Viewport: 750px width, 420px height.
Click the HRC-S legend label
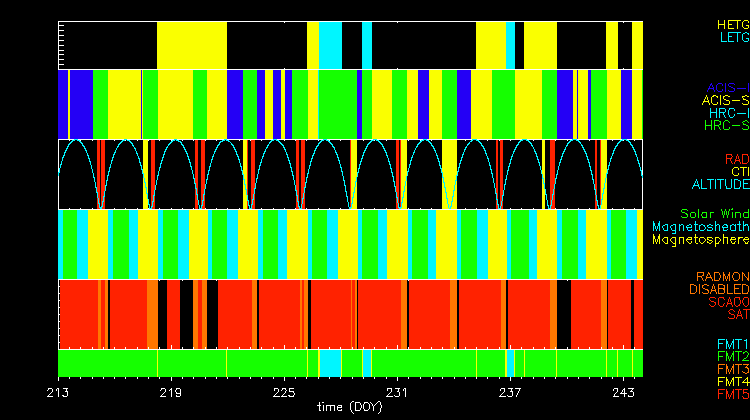click(x=726, y=126)
